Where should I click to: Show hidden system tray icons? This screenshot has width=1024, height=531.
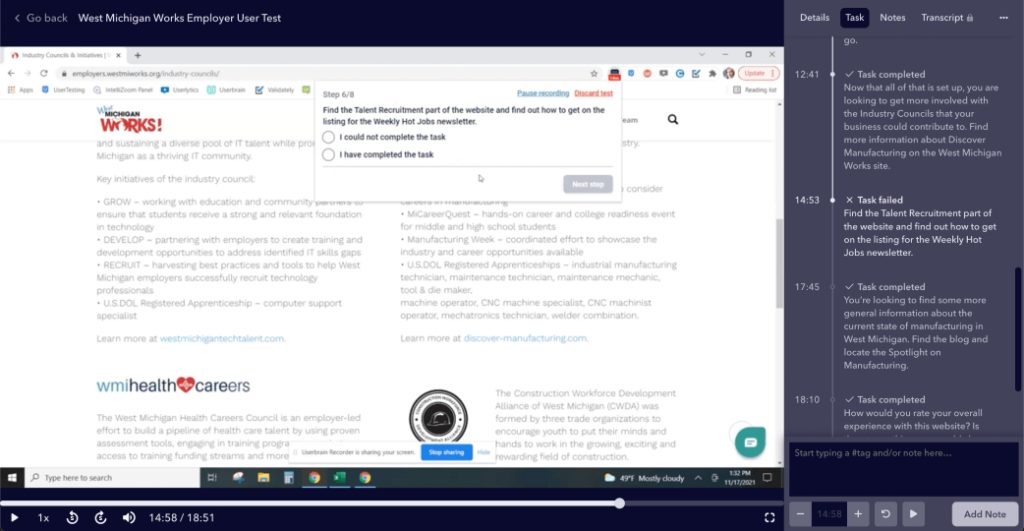(x=697, y=478)
